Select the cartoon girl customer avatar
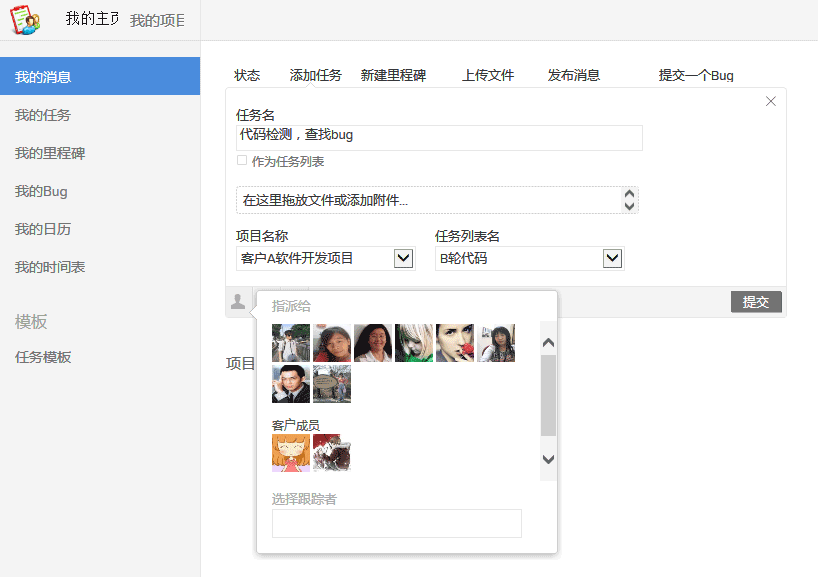 pos(291,453)
